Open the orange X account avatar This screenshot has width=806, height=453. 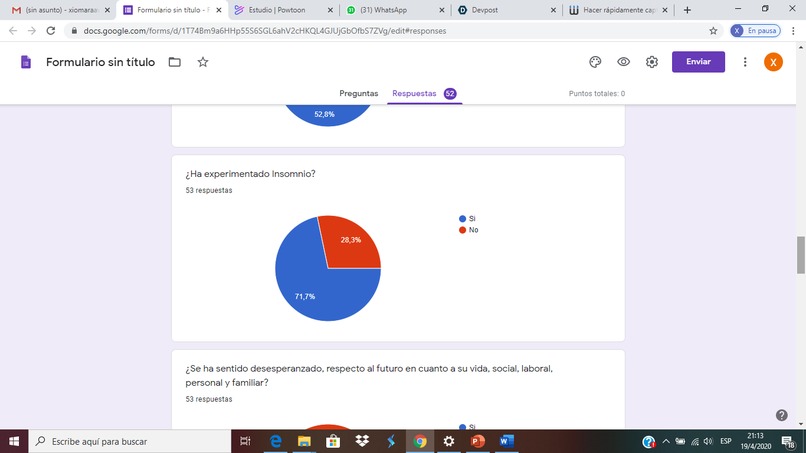click(773, 62)
